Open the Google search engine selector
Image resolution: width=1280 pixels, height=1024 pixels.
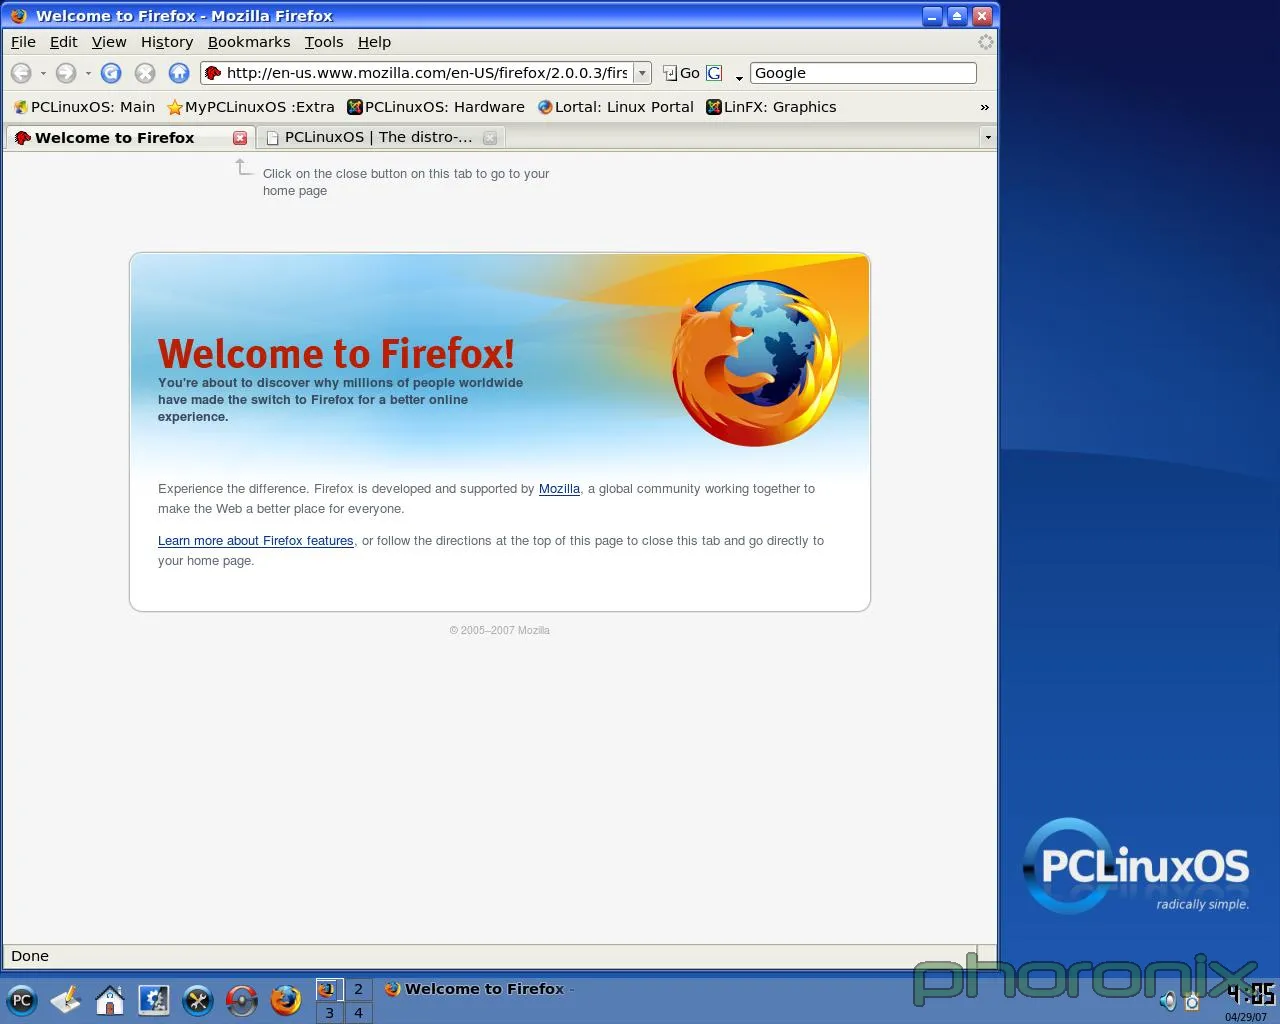point(724,73)
